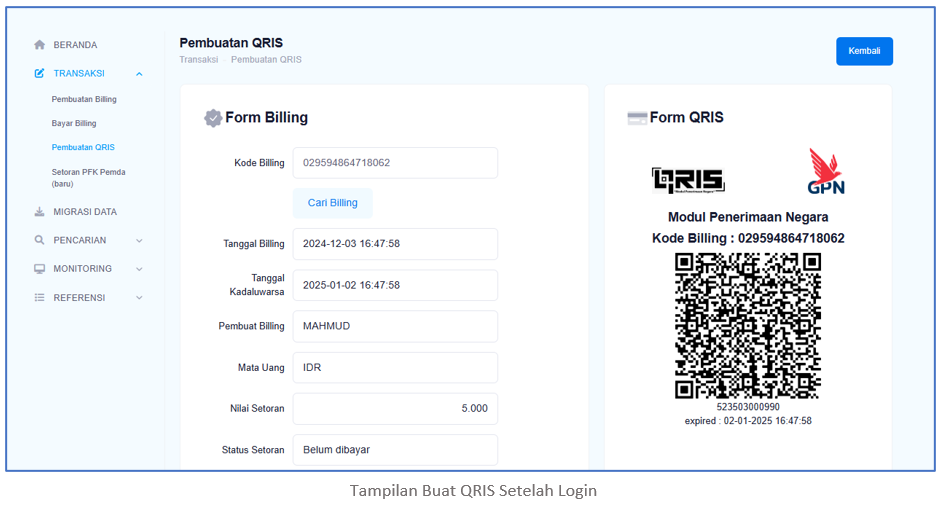Viewport: 944px width, 506px height.
Task: Click the GPN red bird logo
Action: [826, 171]
